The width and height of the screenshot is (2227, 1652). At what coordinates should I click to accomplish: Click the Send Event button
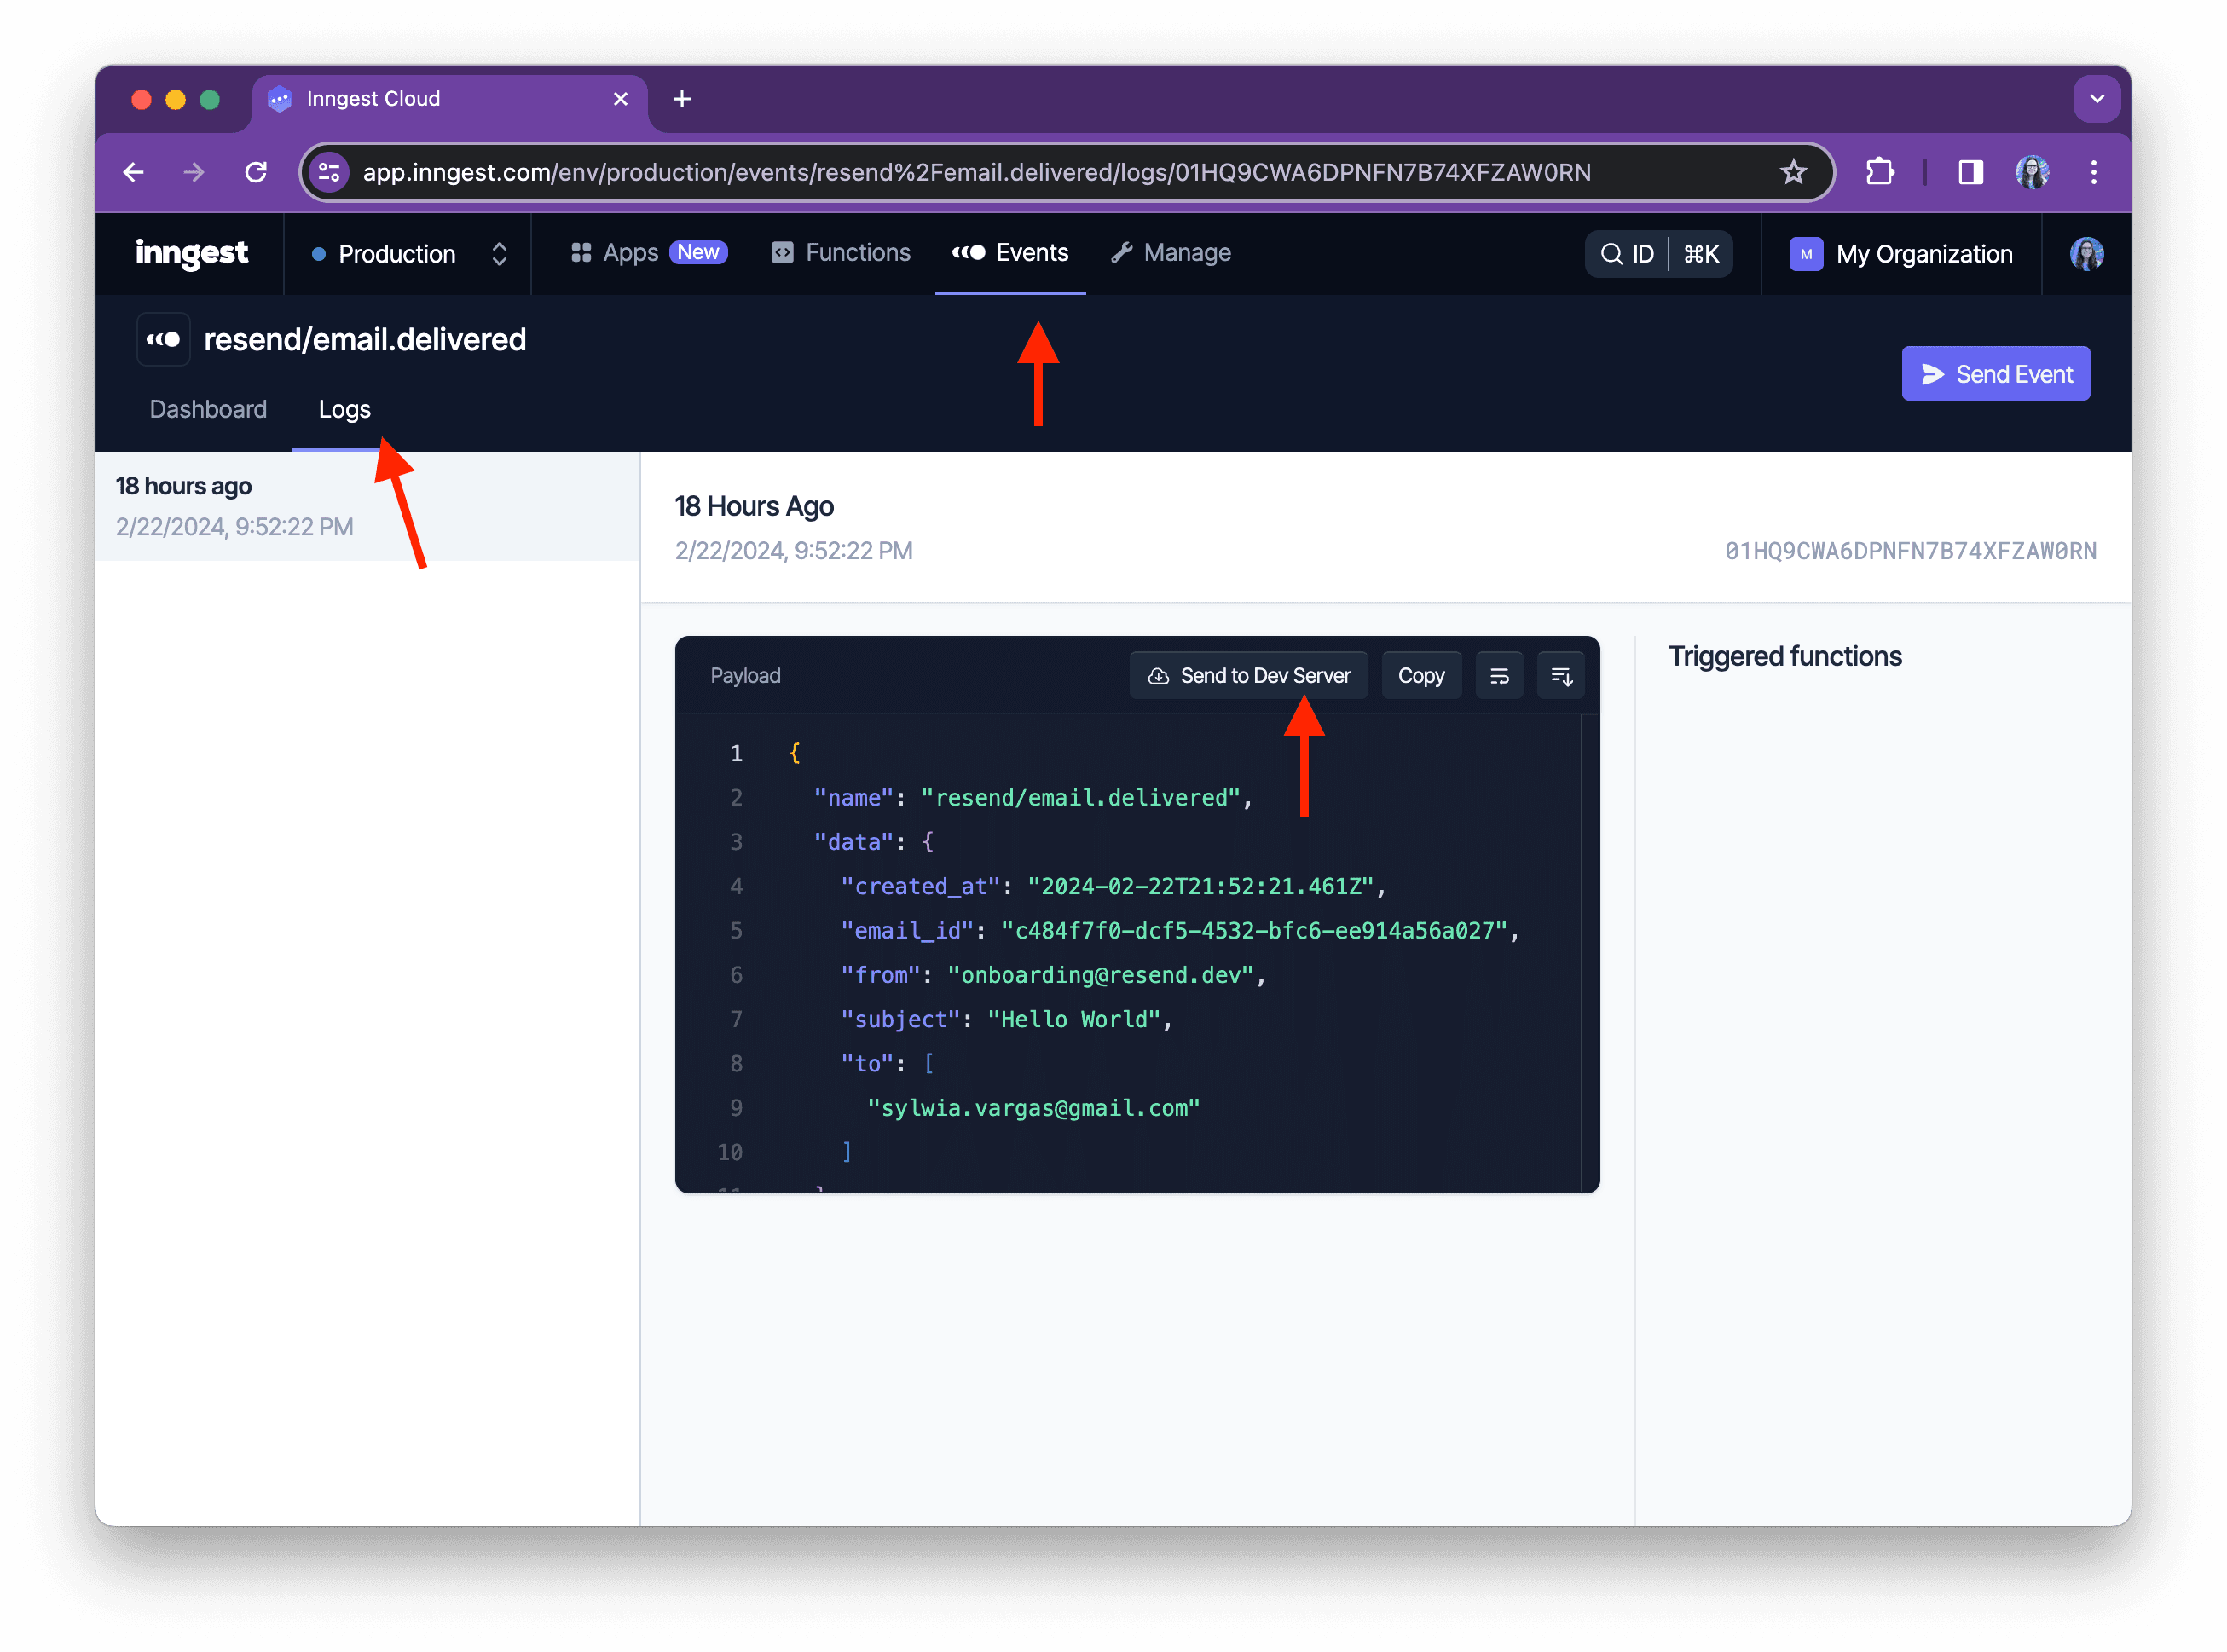[1995, 373]
